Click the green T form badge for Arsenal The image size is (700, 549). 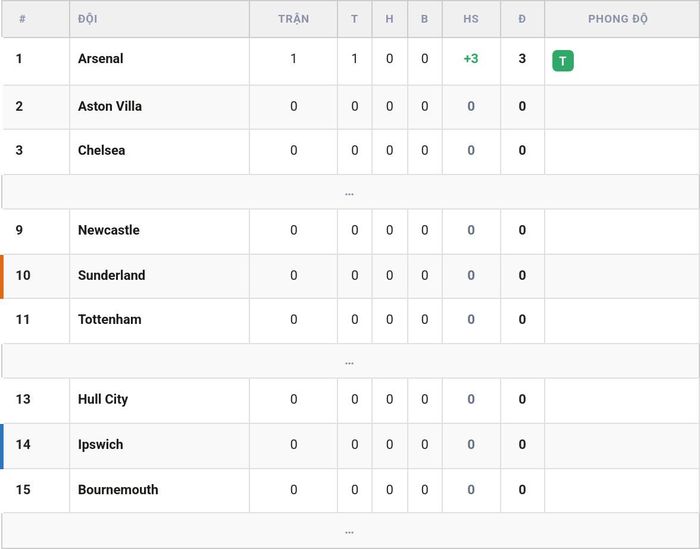[x=562, y=61]
